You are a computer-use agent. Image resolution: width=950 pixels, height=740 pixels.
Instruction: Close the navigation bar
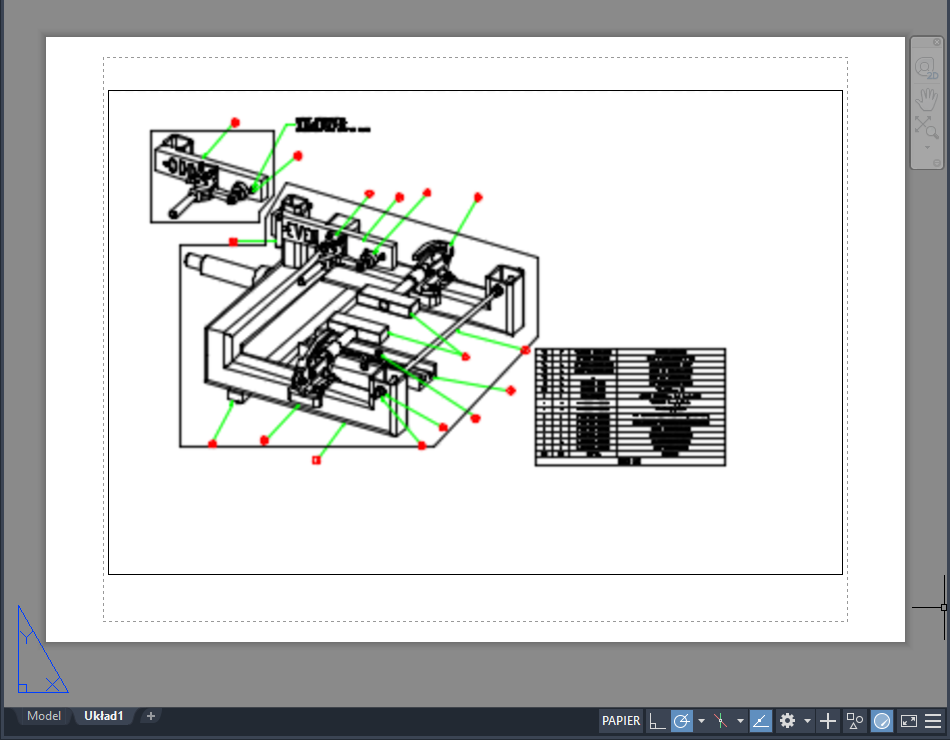click(937, 42)
